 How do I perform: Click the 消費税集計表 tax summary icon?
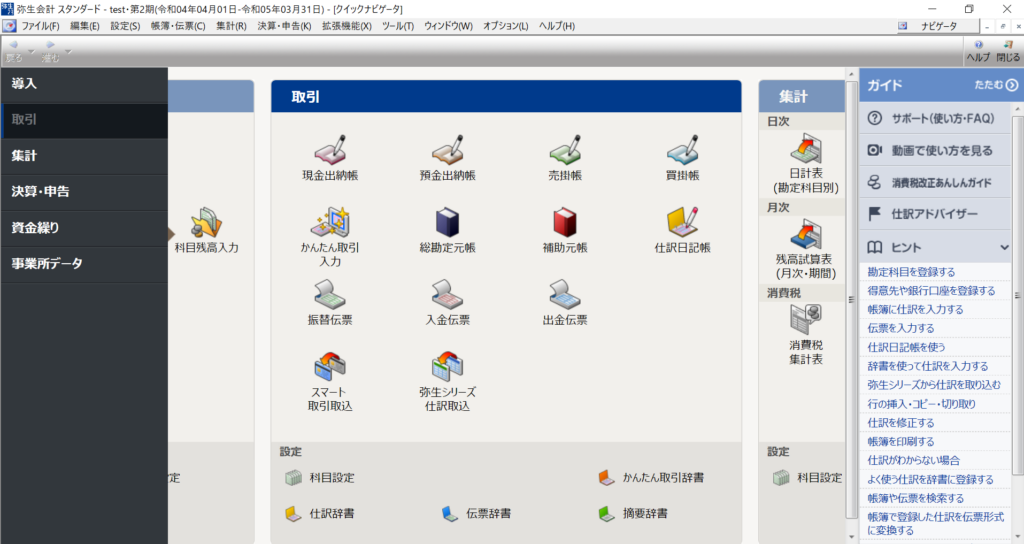[805, 322]
